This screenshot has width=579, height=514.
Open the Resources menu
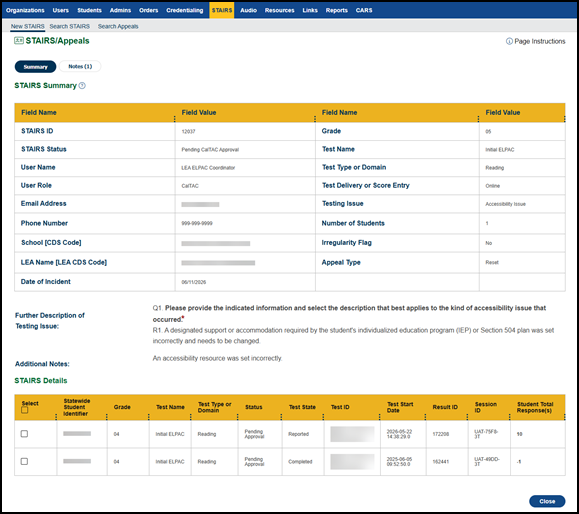click(280, 10)
